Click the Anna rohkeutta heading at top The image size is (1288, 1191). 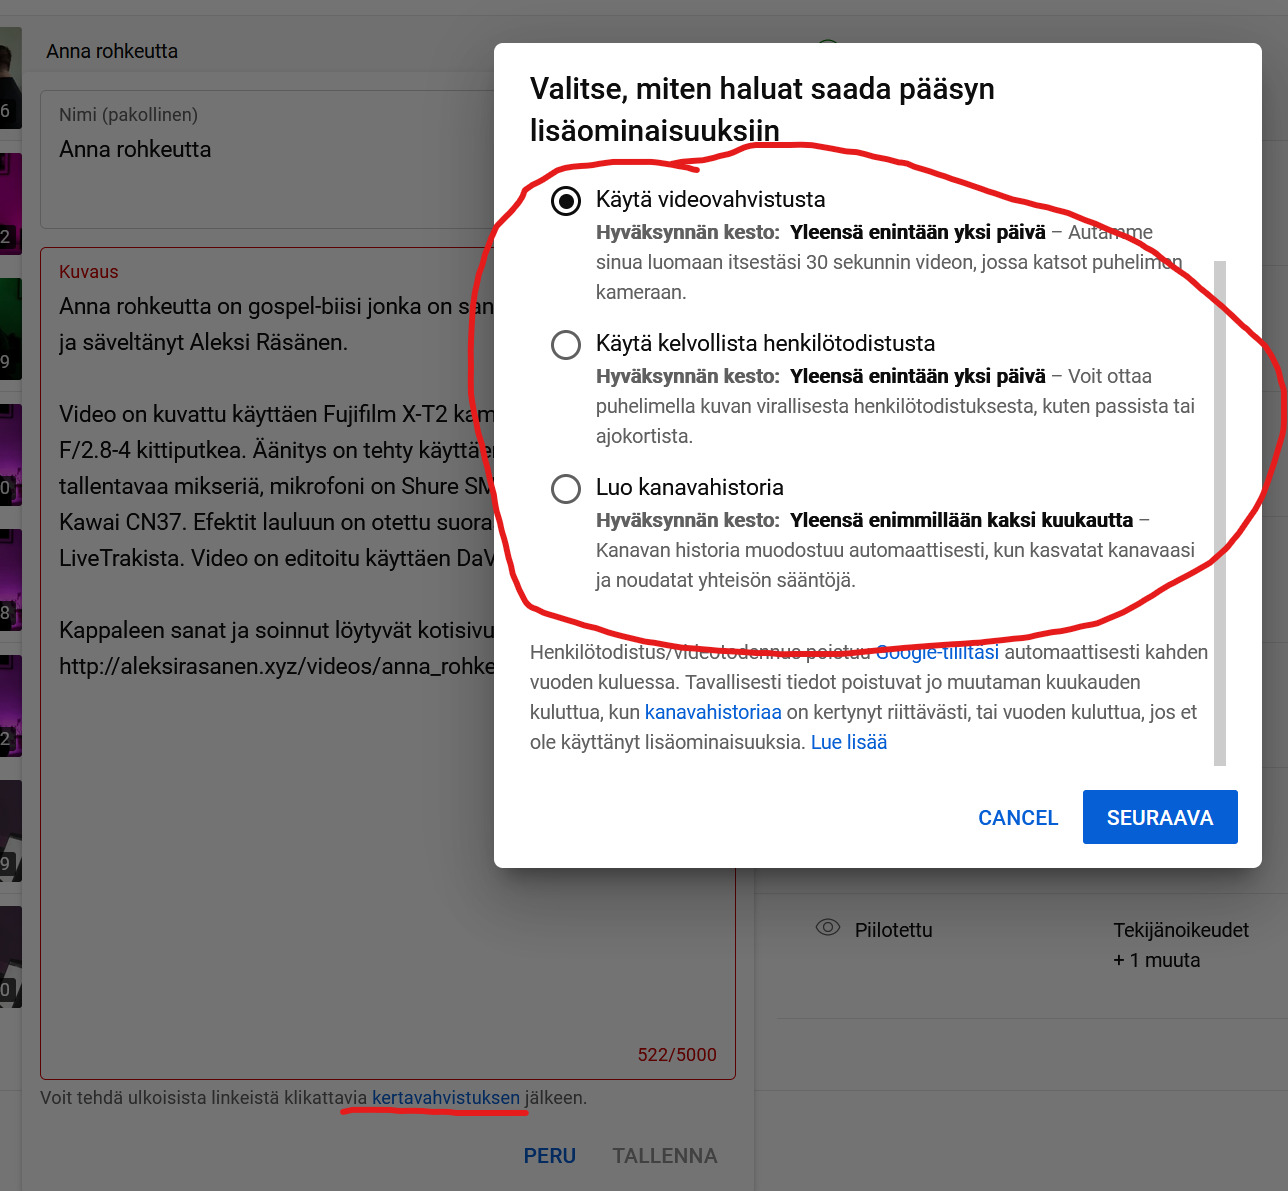click(112, 51)
